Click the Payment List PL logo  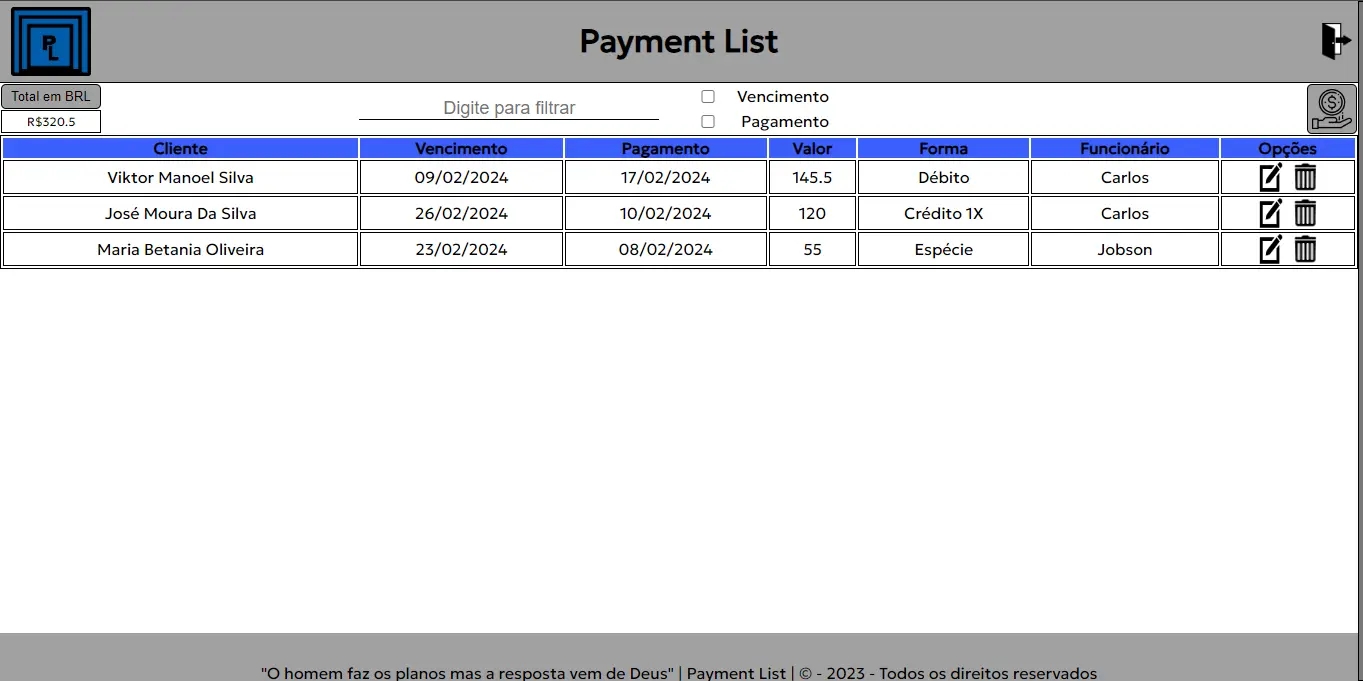click(51, 41)
